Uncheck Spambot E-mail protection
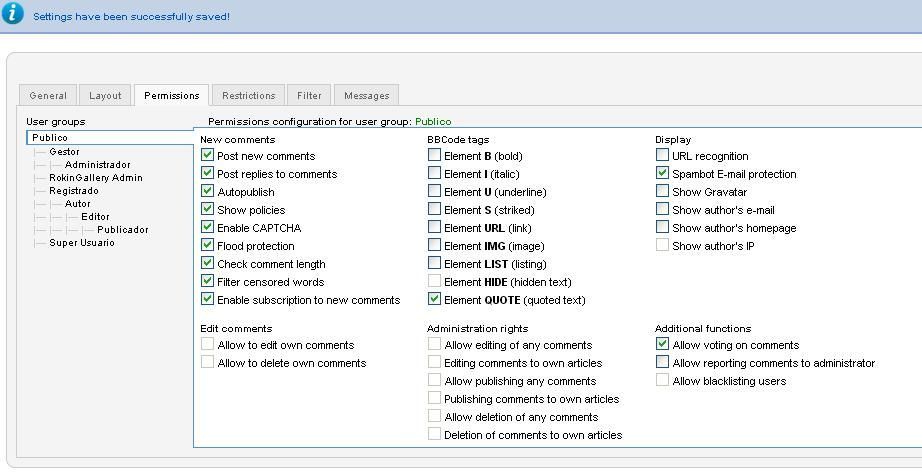Image resolution: width=922 pixels, height=472 pixels. tap(662, 173)
